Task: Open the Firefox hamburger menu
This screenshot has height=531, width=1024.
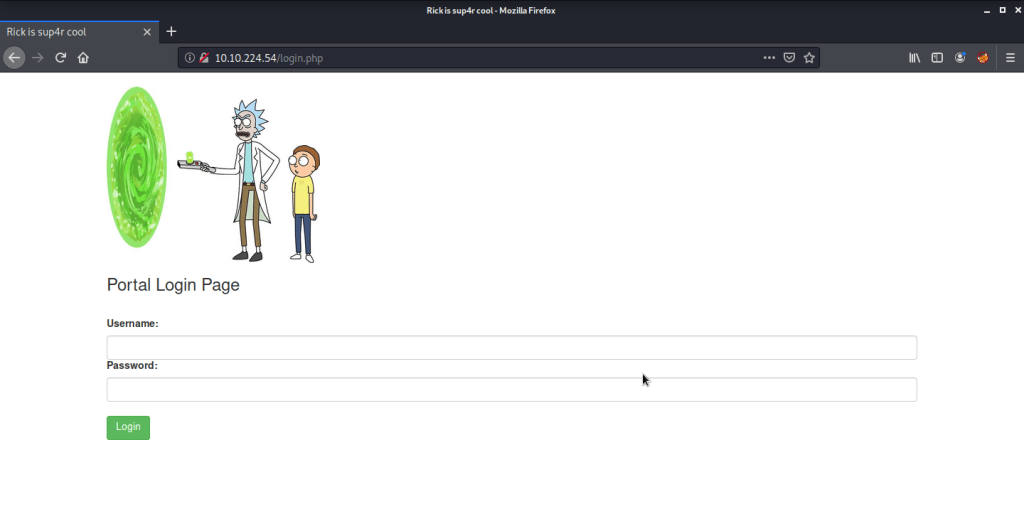Action: pos(1010,58)
